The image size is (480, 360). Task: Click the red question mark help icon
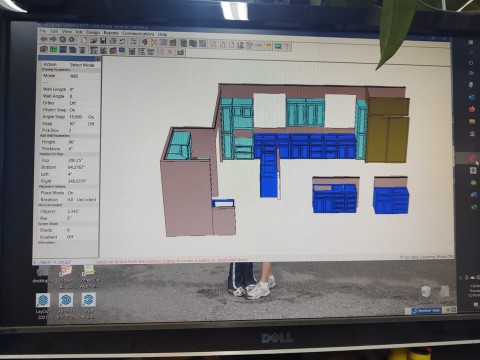coord(287,47)
